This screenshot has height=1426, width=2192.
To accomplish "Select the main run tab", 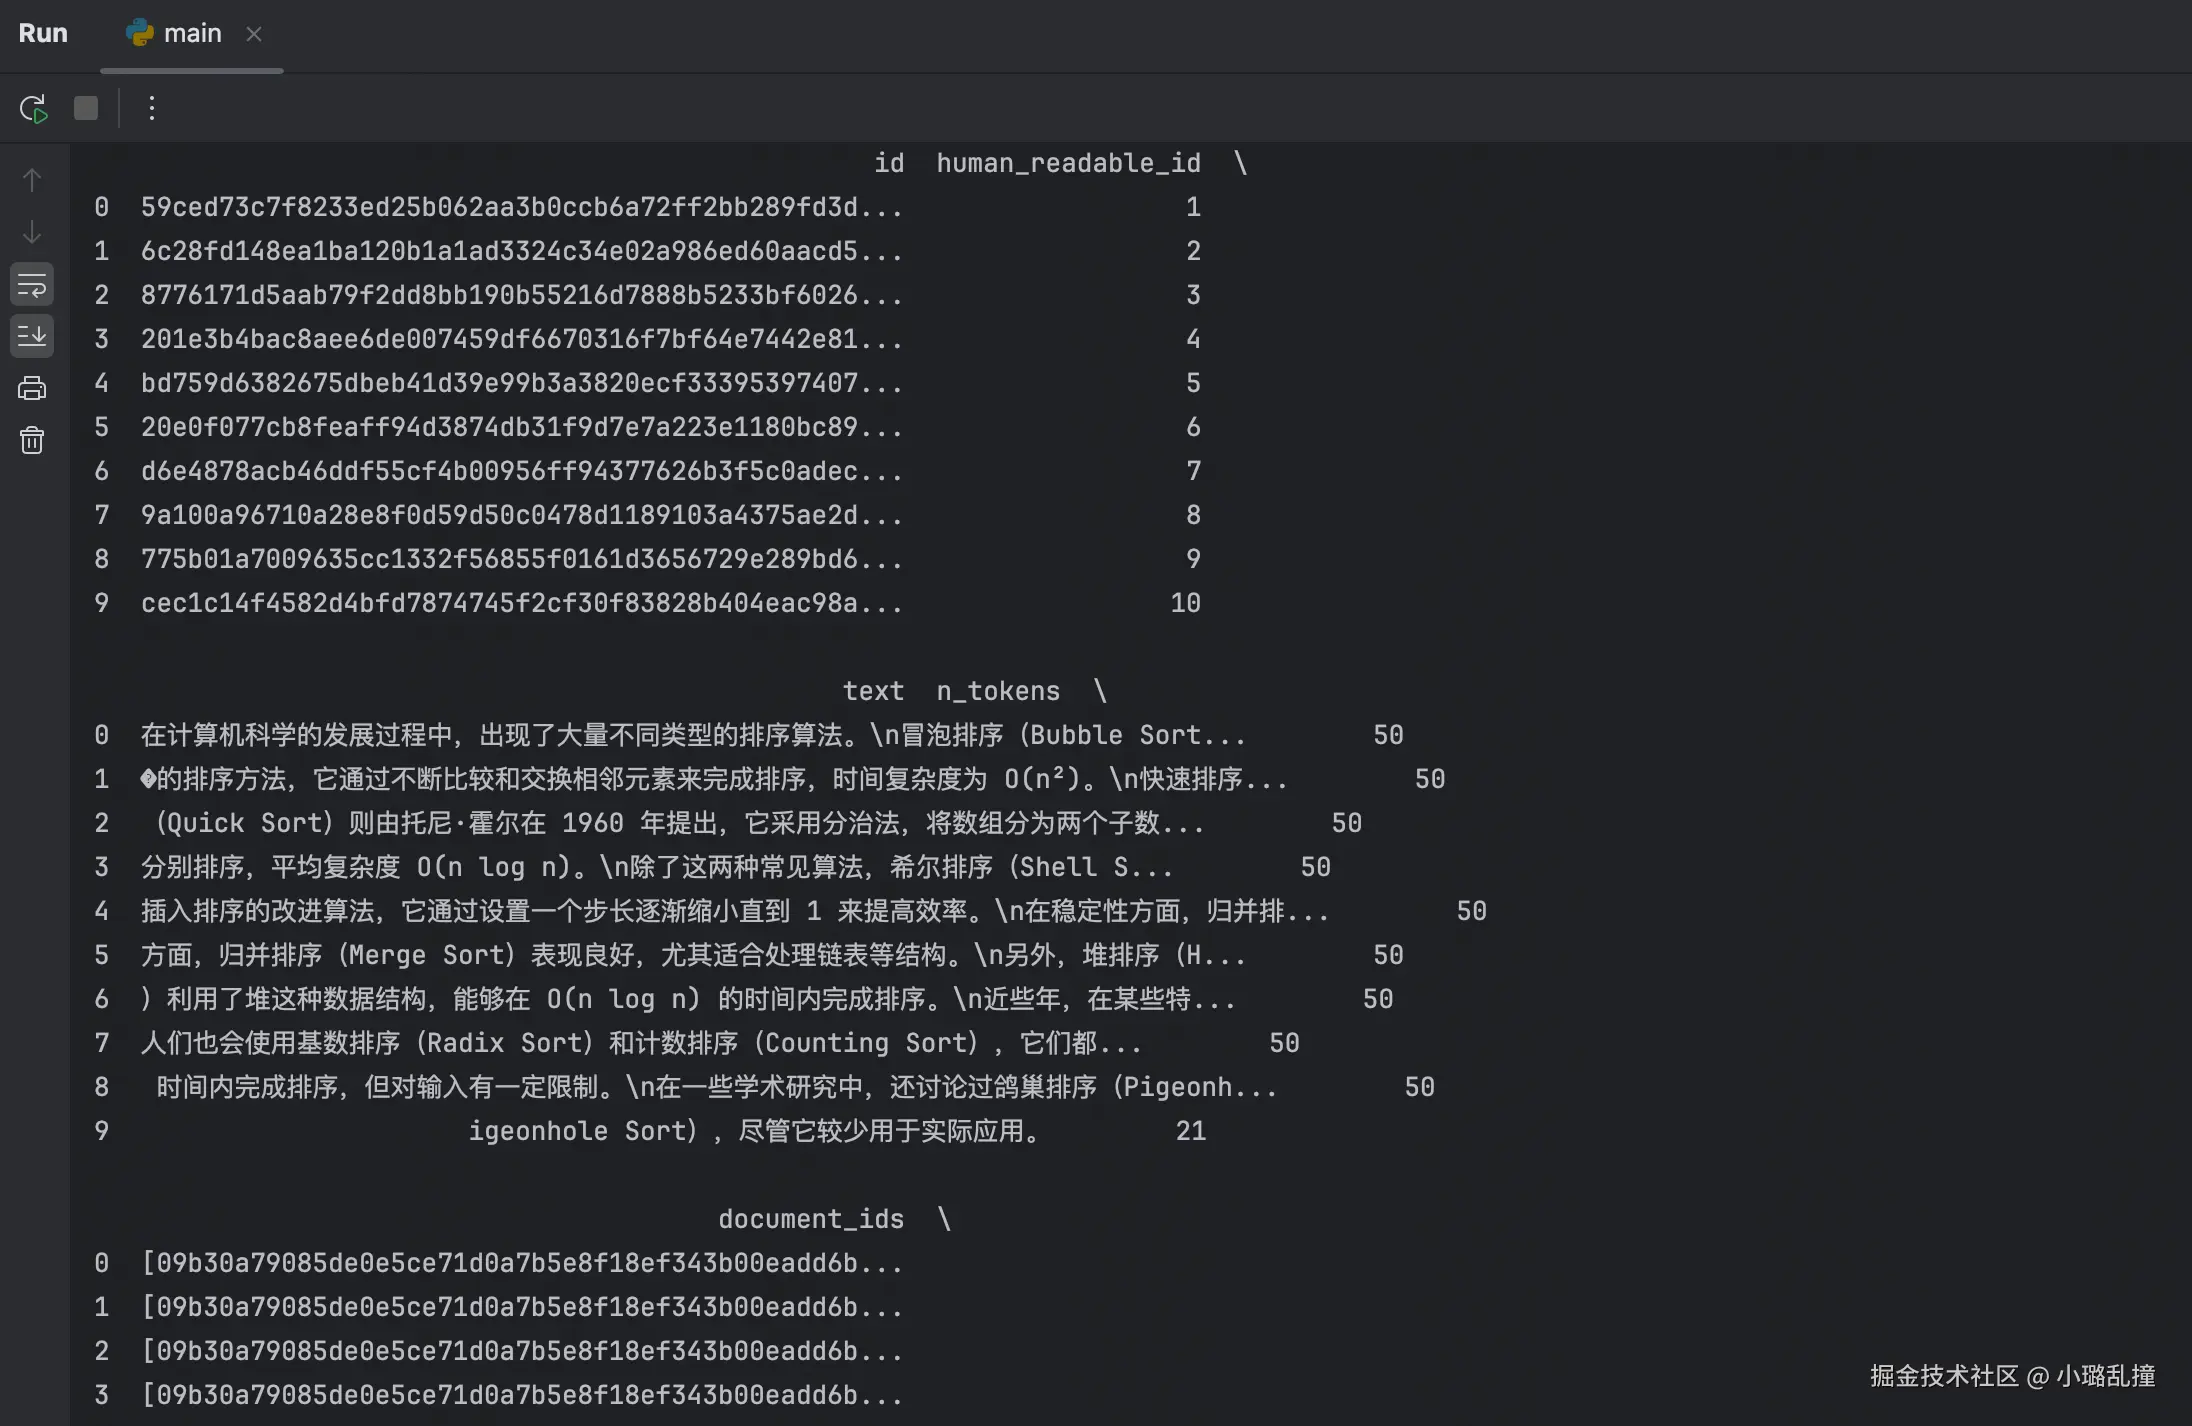I will (192, 34).
